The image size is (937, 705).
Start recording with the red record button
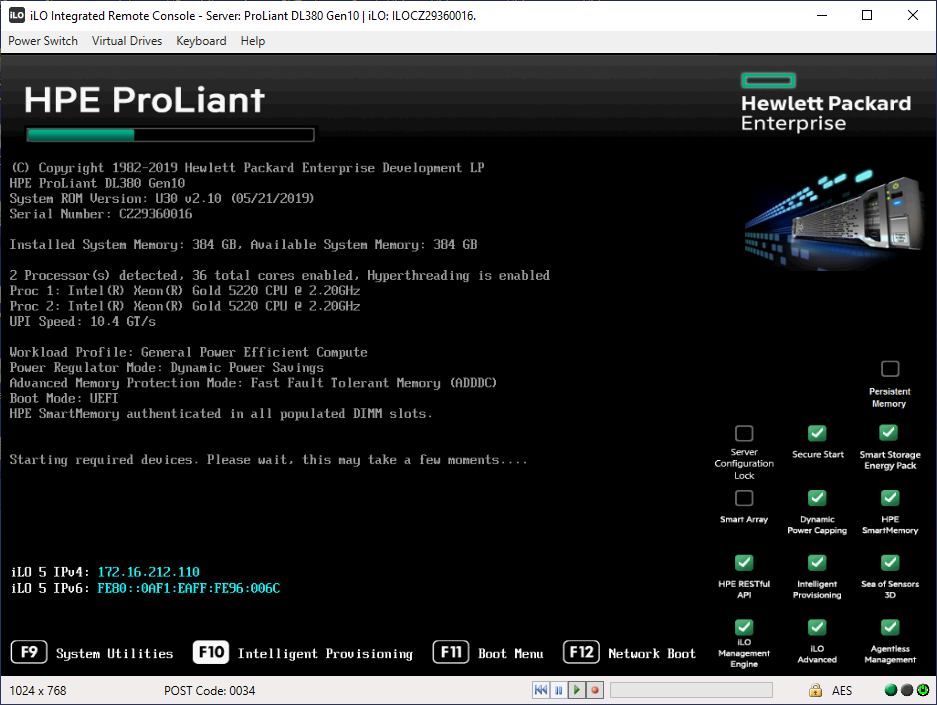coord(595,690)
